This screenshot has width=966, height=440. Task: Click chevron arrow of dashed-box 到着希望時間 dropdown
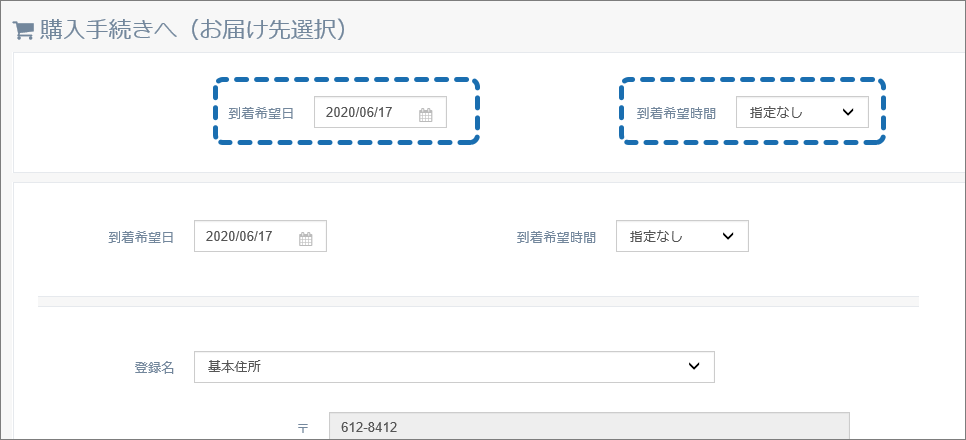848,112
